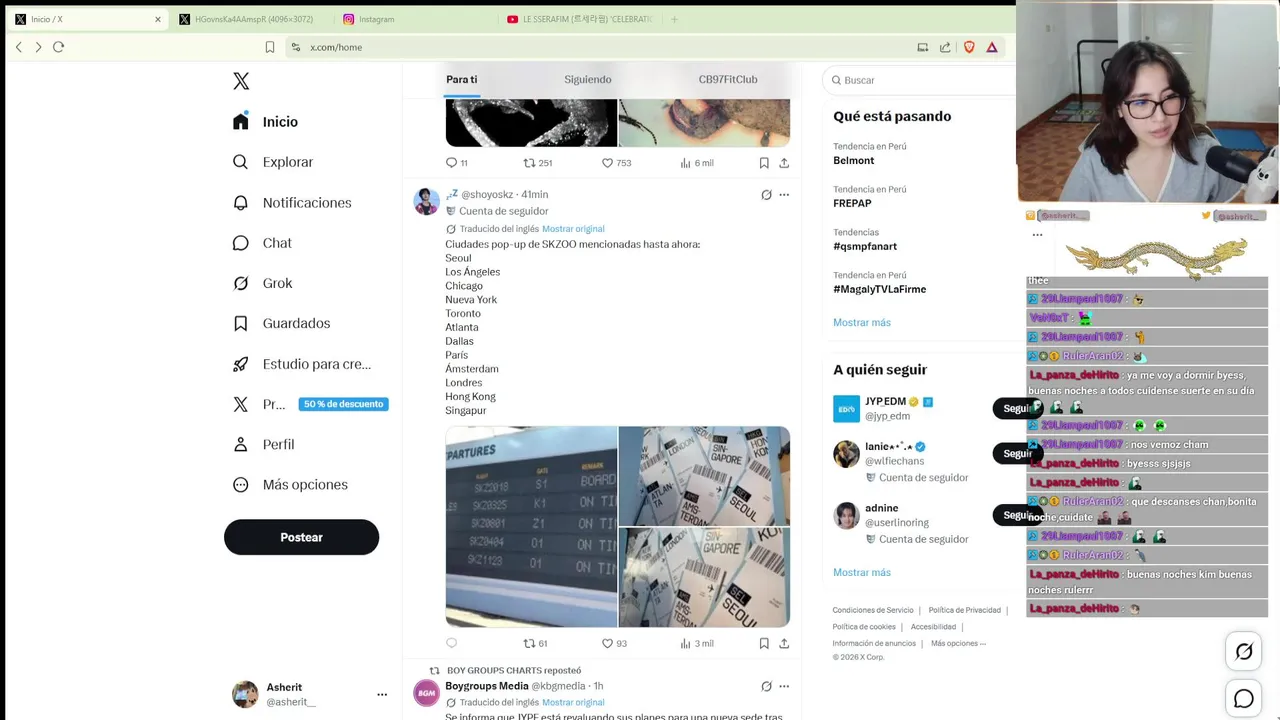Focus the Buscar search field
This screenshot has height=720, width=1280.
920,80
